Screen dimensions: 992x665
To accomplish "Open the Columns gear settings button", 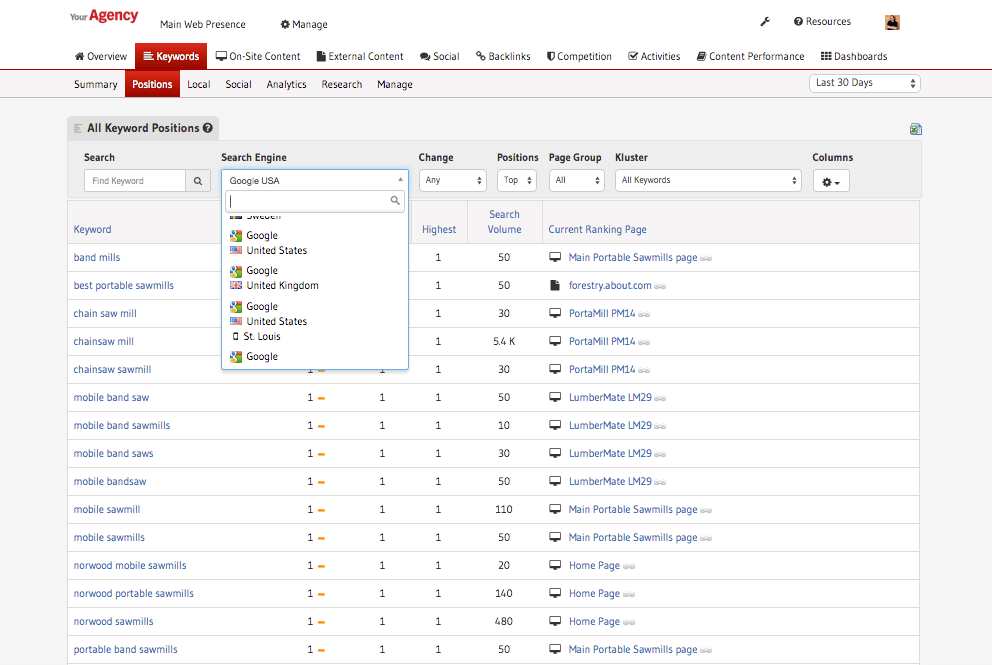I will coord(830,181).
